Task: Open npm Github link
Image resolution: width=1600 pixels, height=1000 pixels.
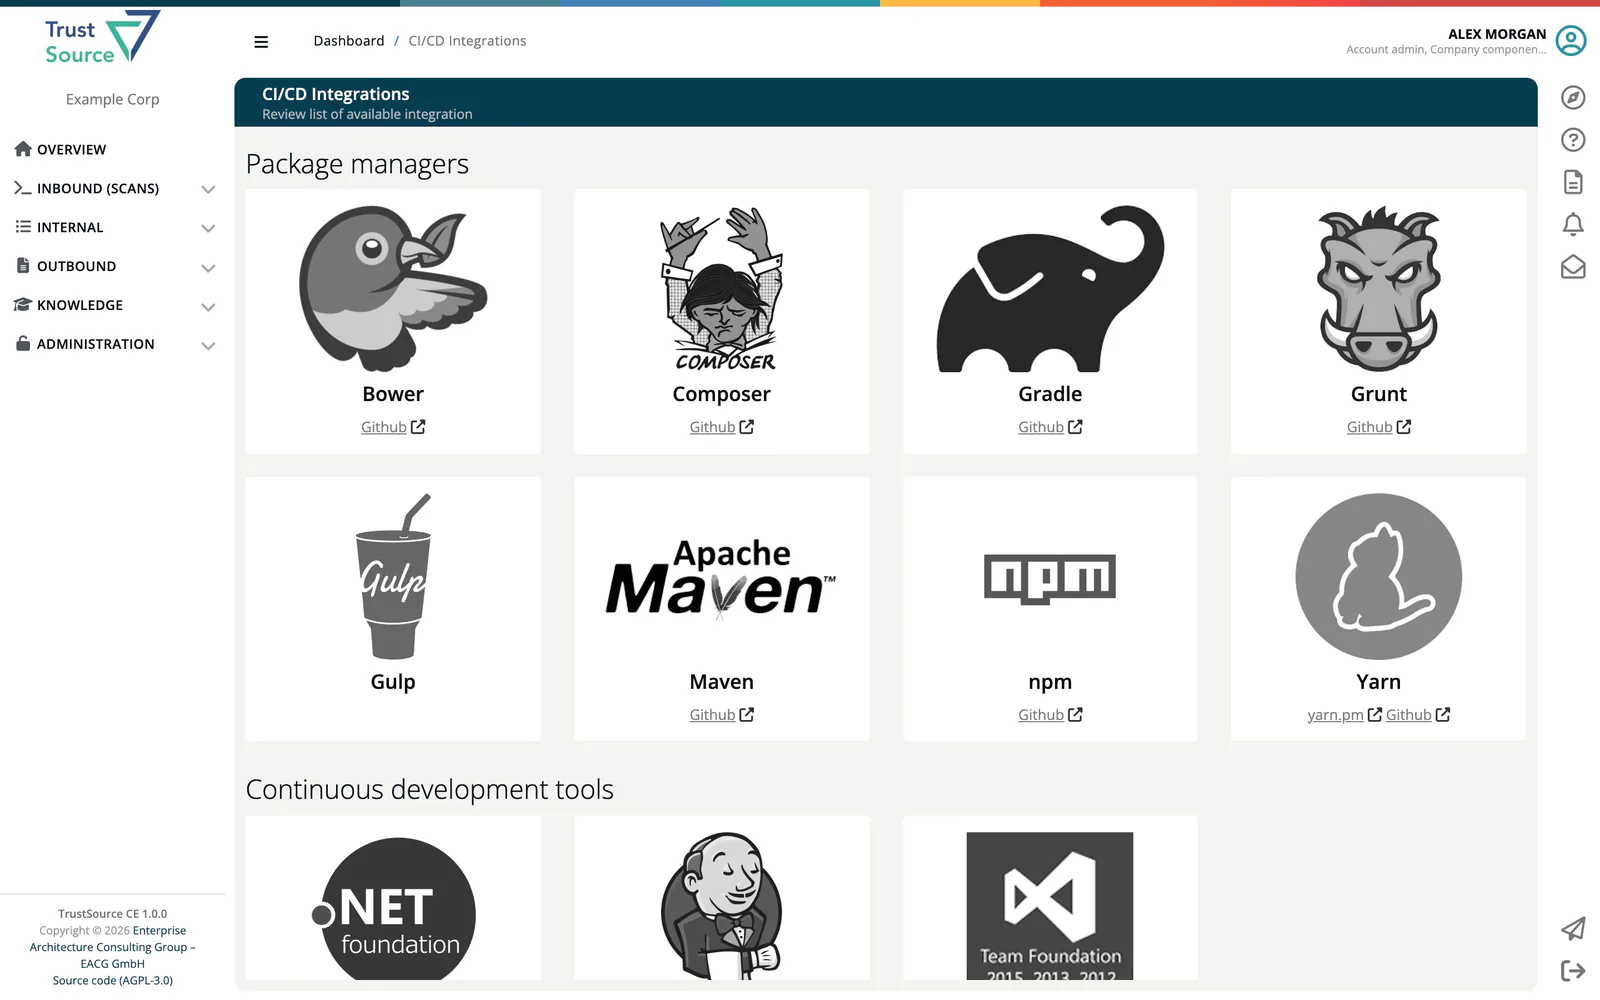Action: (x=1050, y=715)
